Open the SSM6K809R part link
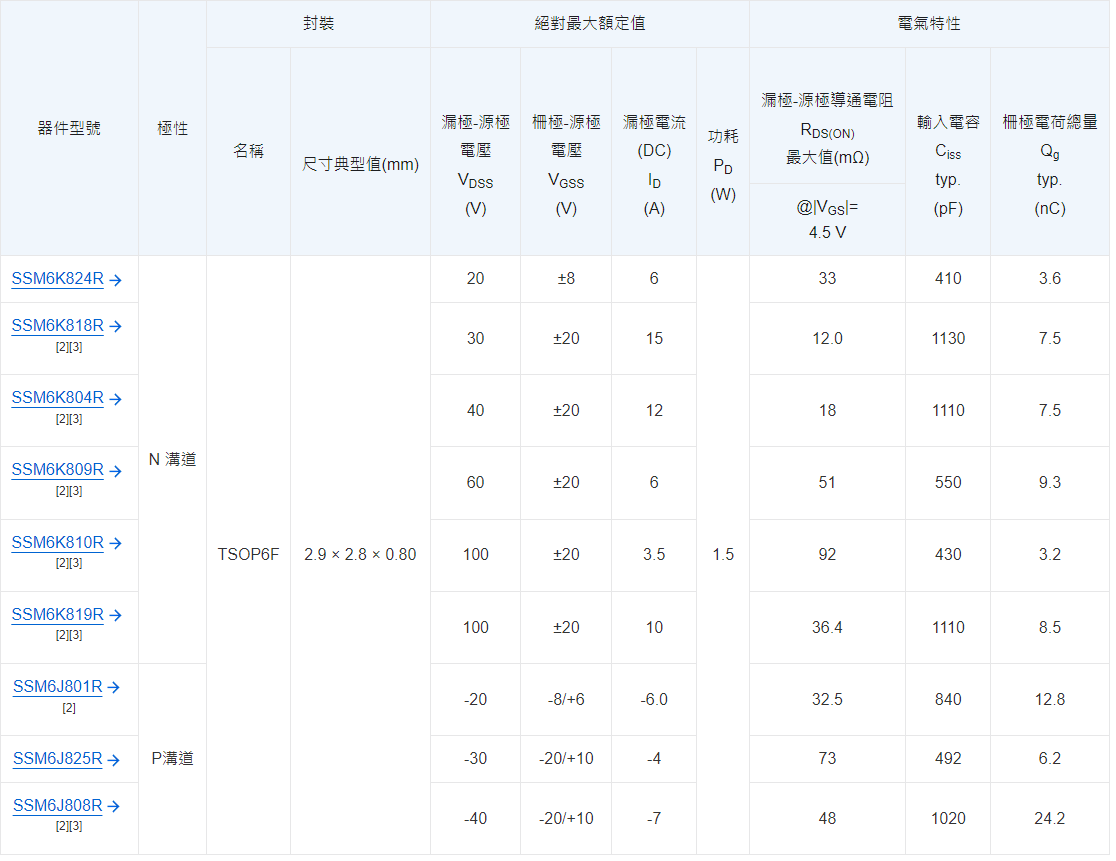1116x861 pixels. tap(57, 470)
